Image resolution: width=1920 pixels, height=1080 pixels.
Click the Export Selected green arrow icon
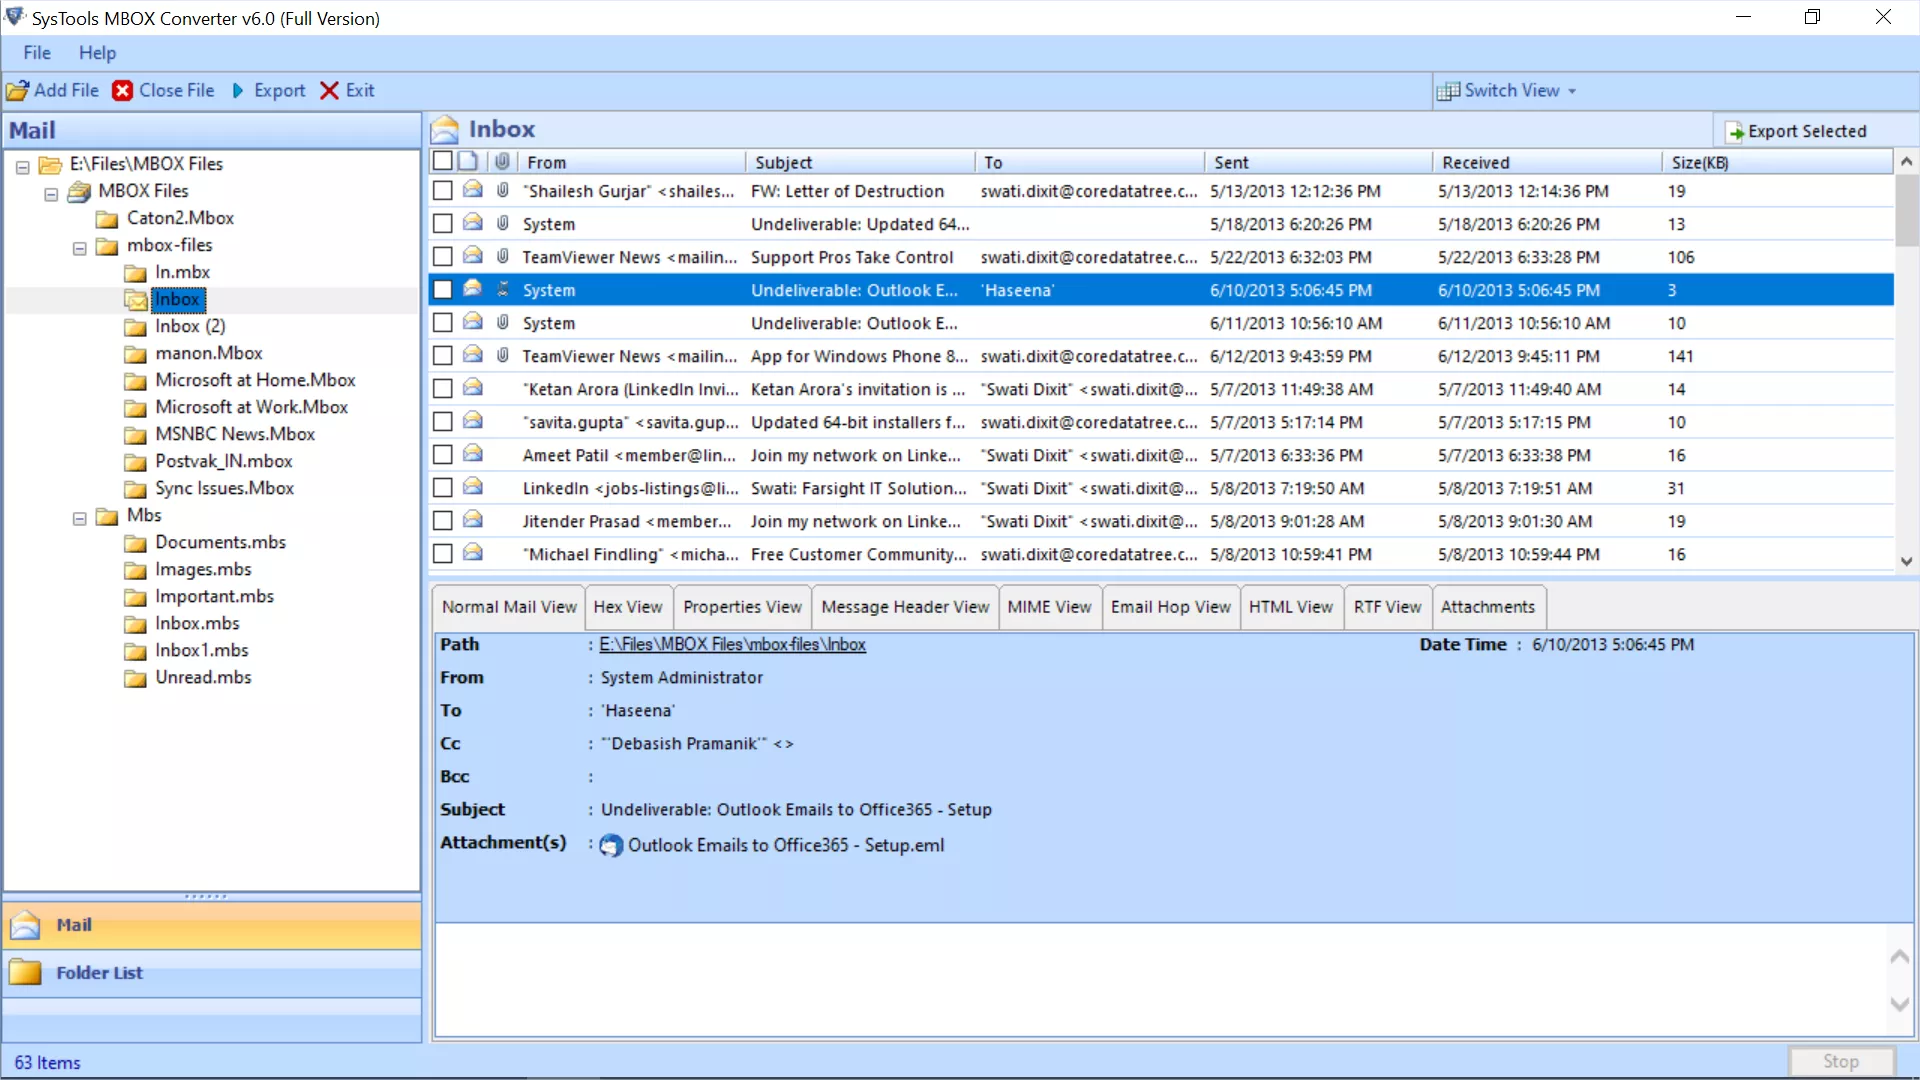[x=1735, y=132]
